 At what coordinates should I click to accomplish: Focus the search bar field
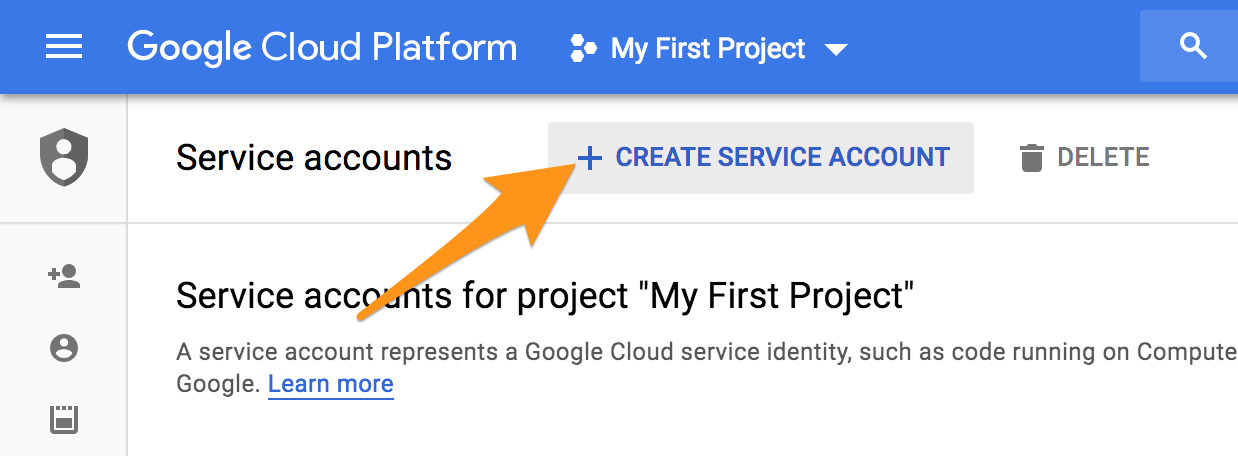pos(1189,46)
